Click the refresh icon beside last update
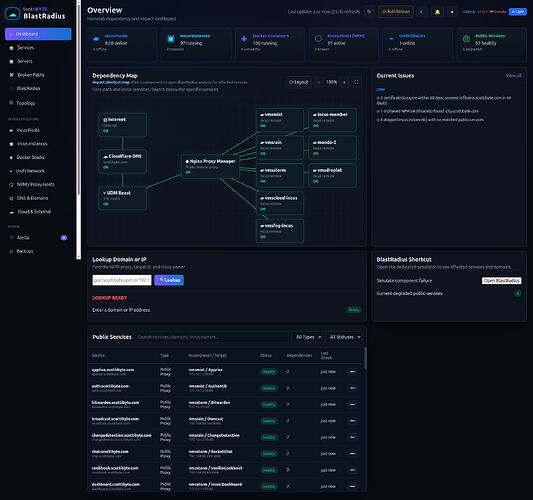The image size is (533, 500). pyautogui.click(x=369, y=12)
